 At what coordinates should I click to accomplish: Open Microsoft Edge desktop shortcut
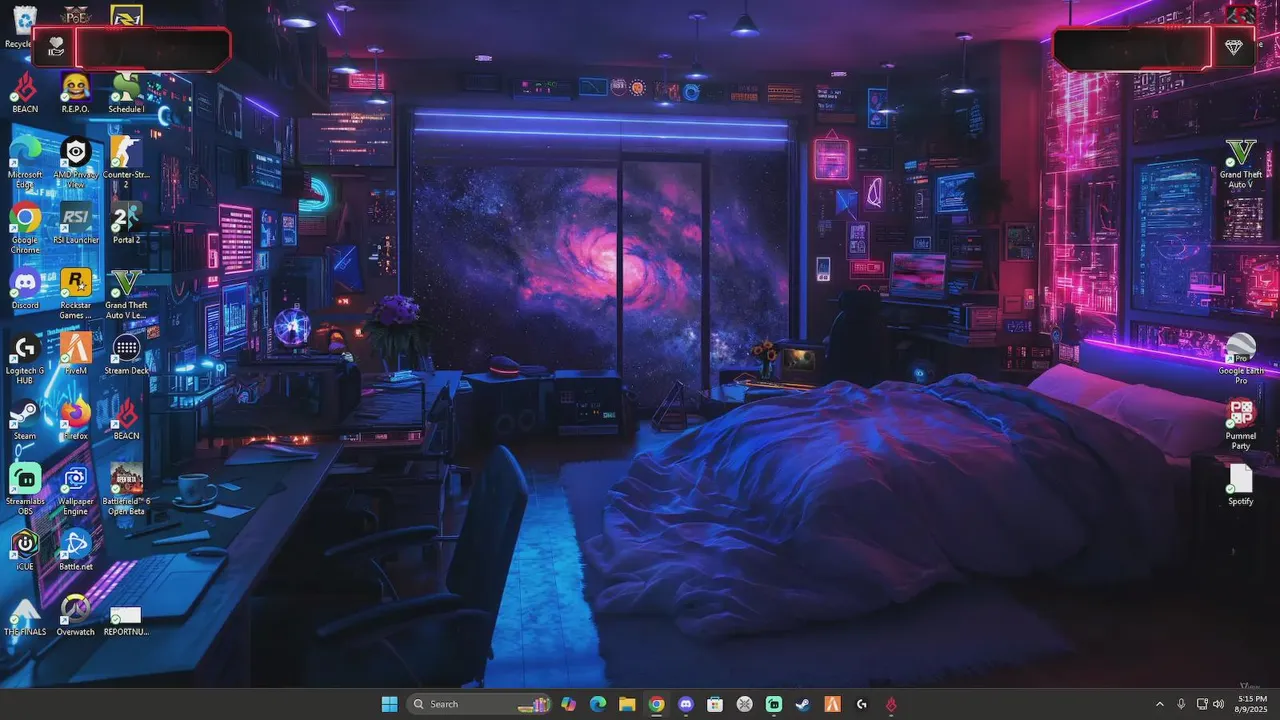[x=24, y=162]
